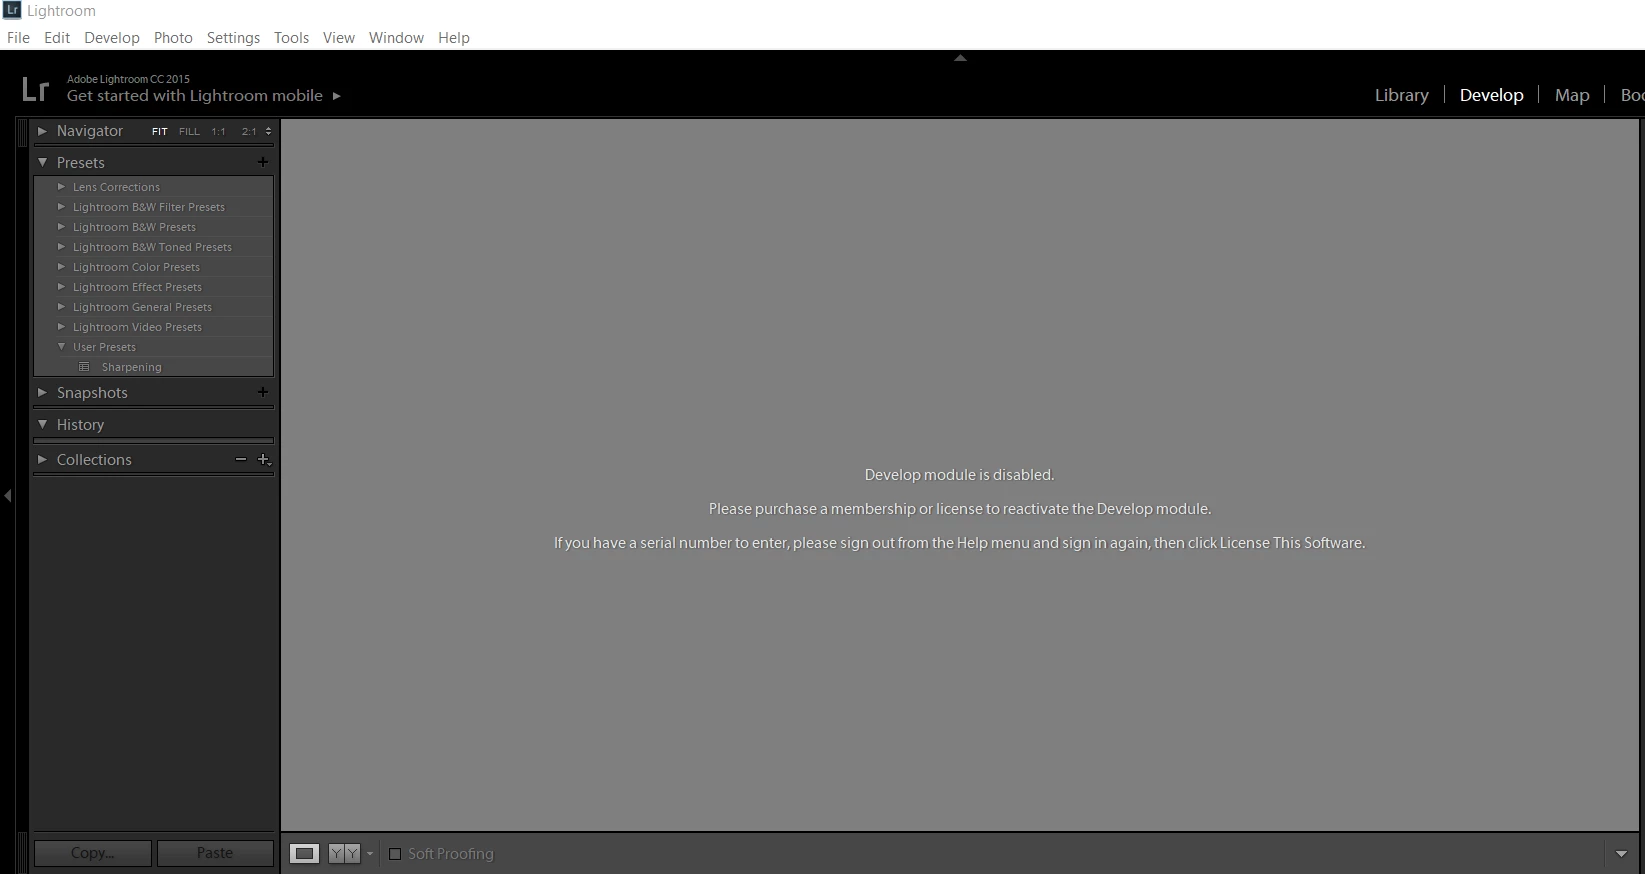Open the View menu
The height and width of the screenshot is (874, 1645).
pyautogui.click(x=339, y=37)
